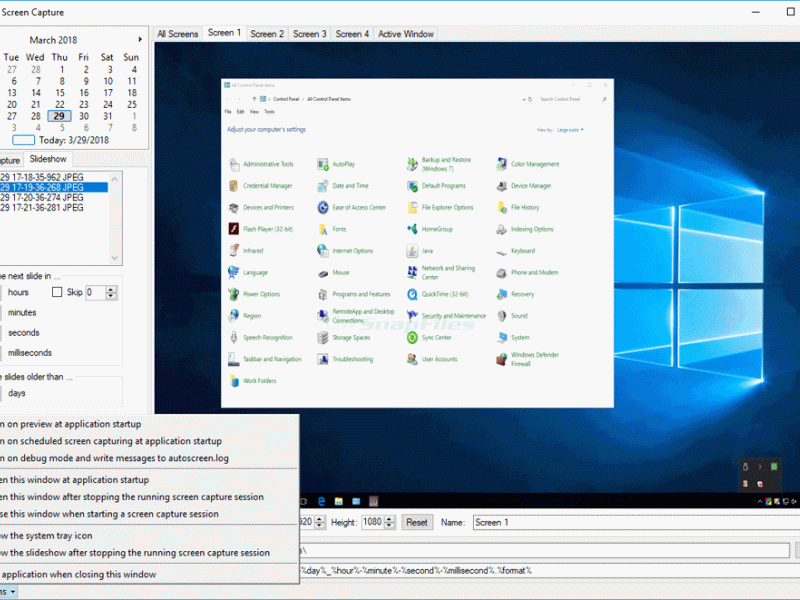The height and width of the screenshot is (600, 800).
Task: Choose 'this window at application startup' menu option
Action: tap(148, 480)
